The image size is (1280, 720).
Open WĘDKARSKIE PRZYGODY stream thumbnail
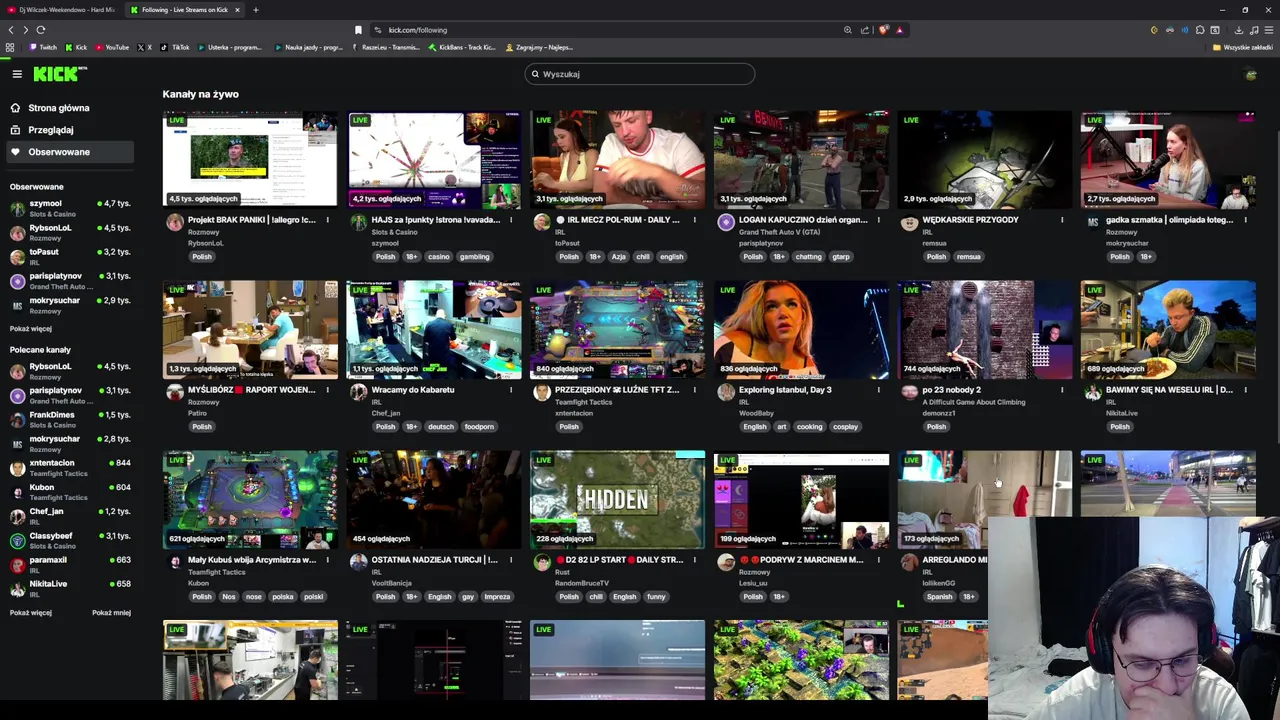click(984, 159)
